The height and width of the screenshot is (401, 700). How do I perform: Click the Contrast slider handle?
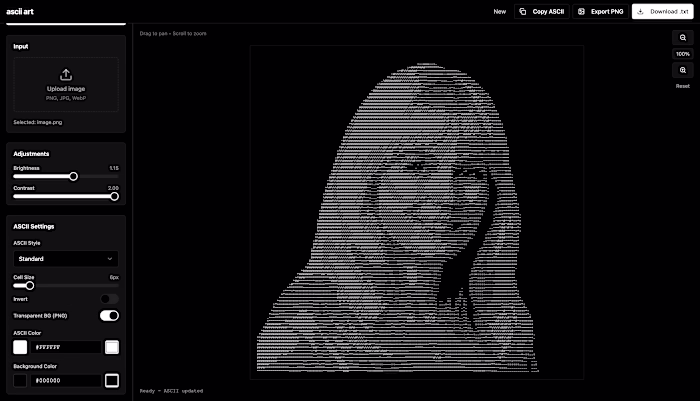114,196
